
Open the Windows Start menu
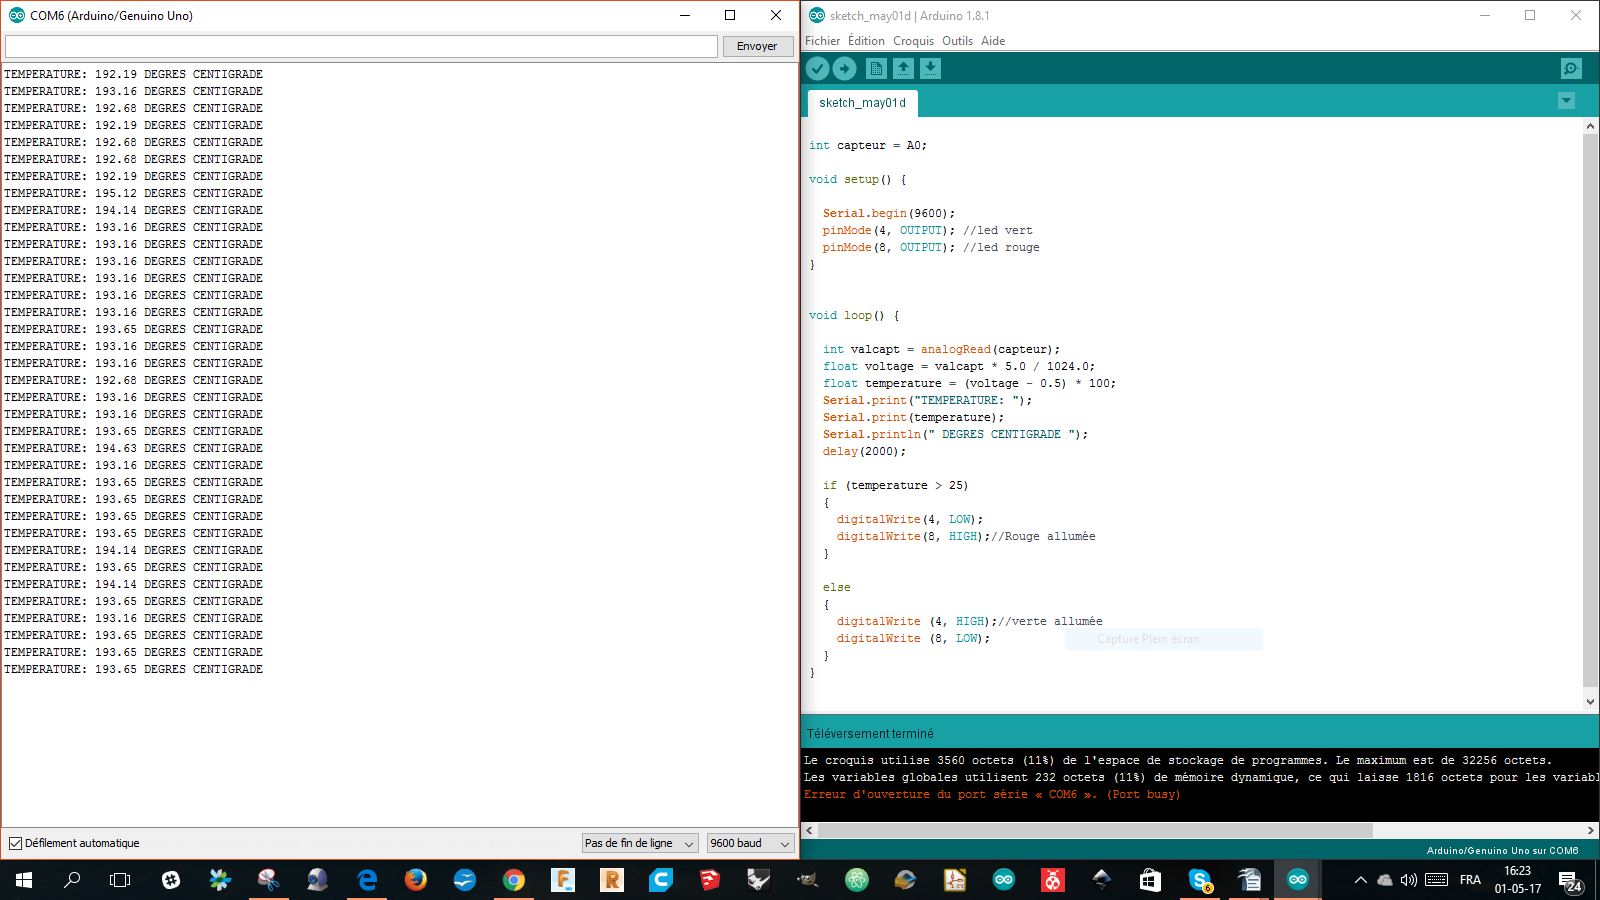pos(24,880)
